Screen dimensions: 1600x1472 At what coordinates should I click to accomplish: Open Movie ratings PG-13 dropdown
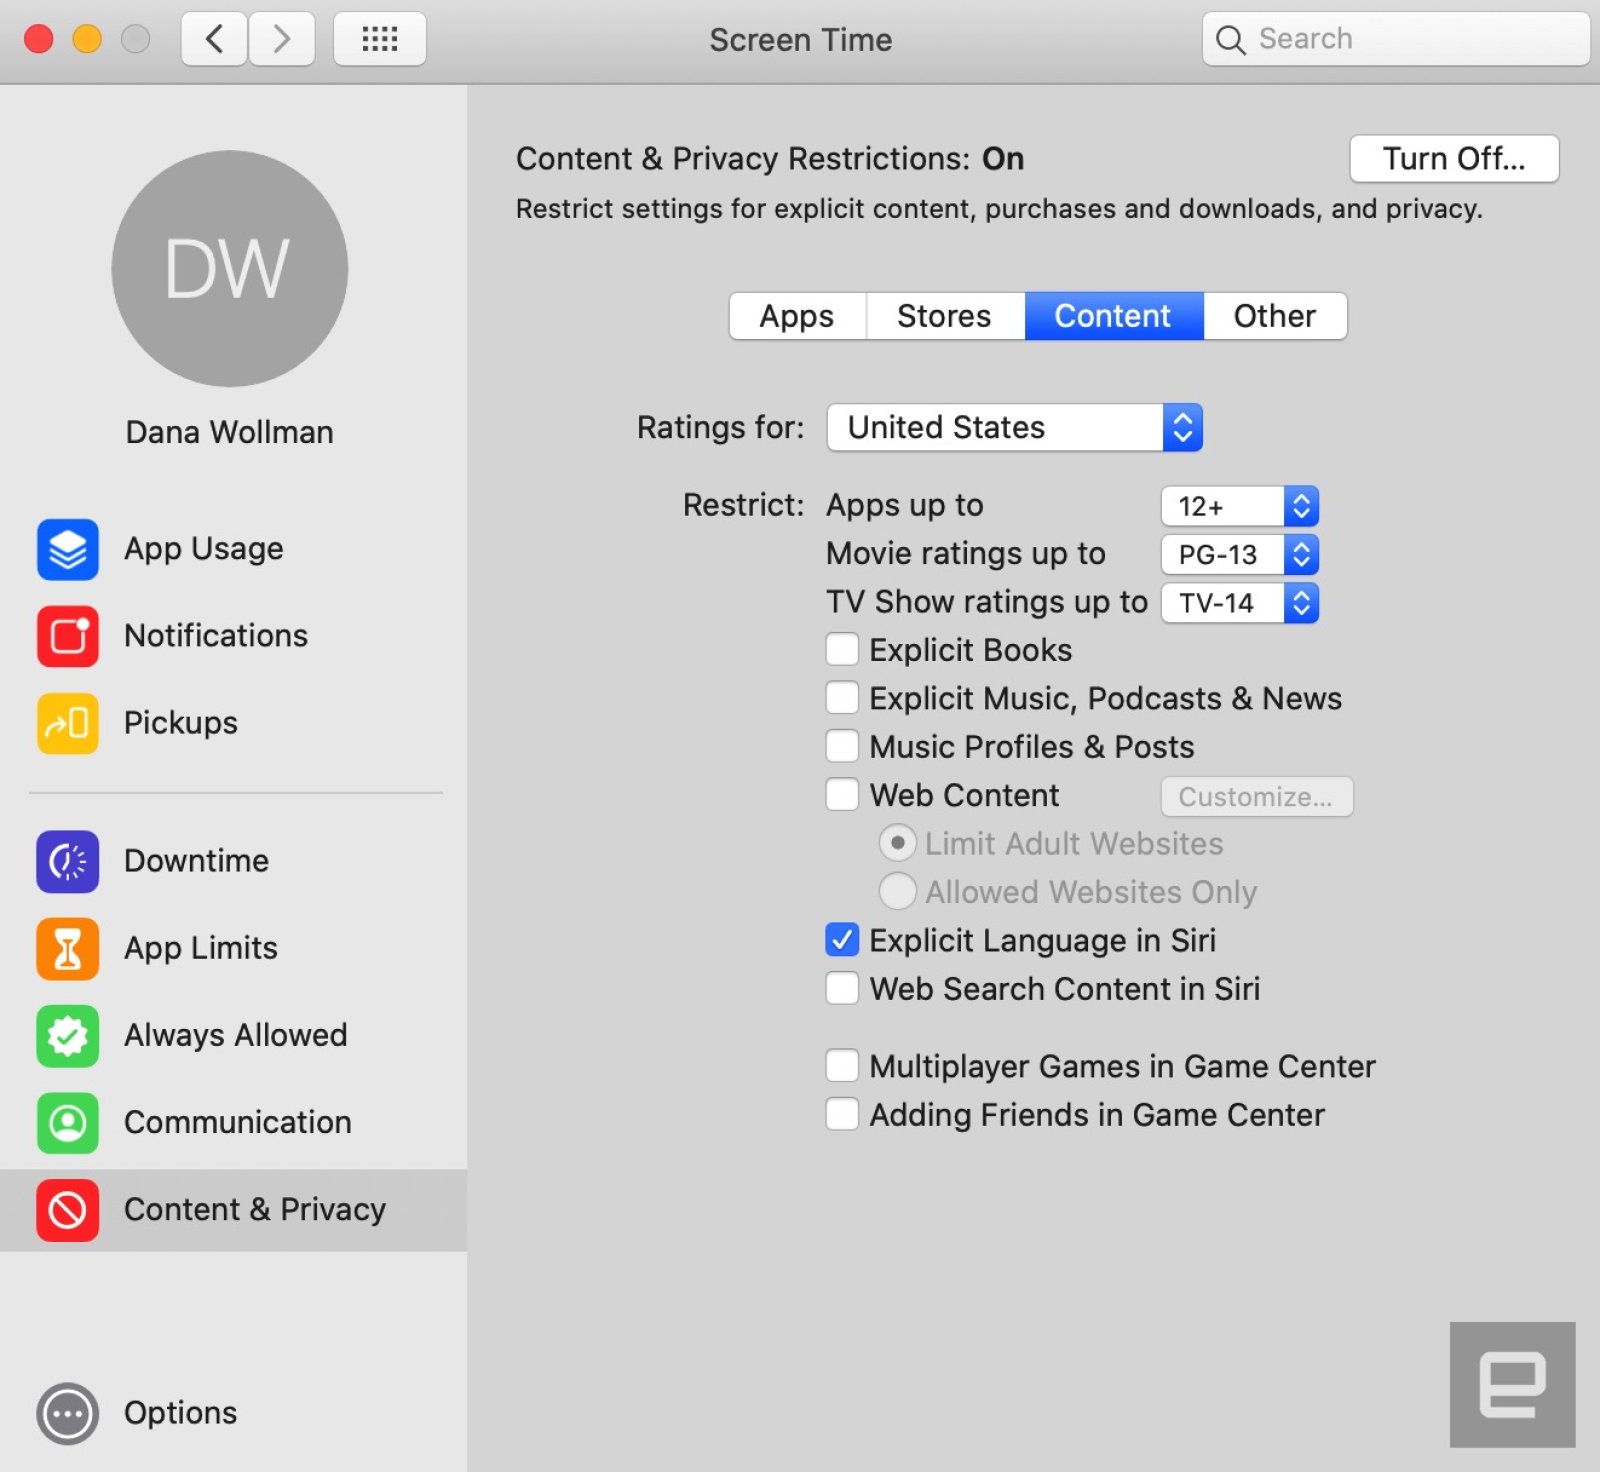point(1240,554)
